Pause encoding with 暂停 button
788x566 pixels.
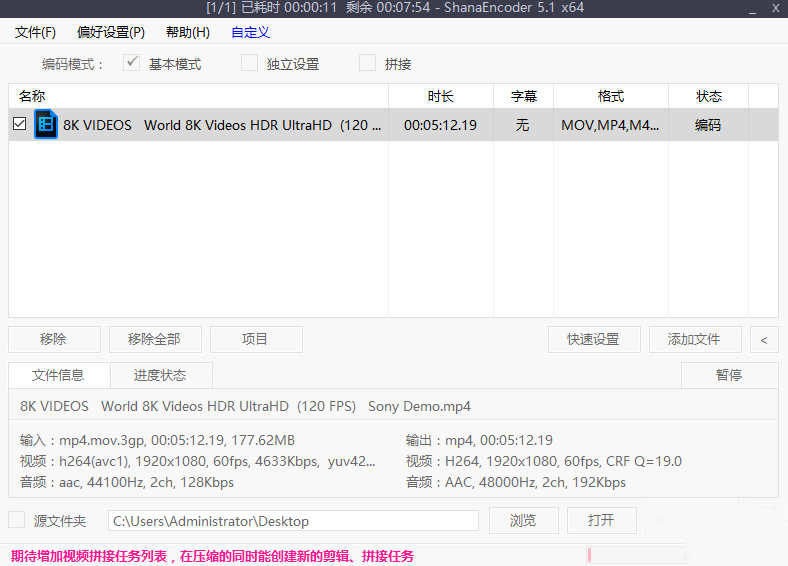[x=730, y=375]
